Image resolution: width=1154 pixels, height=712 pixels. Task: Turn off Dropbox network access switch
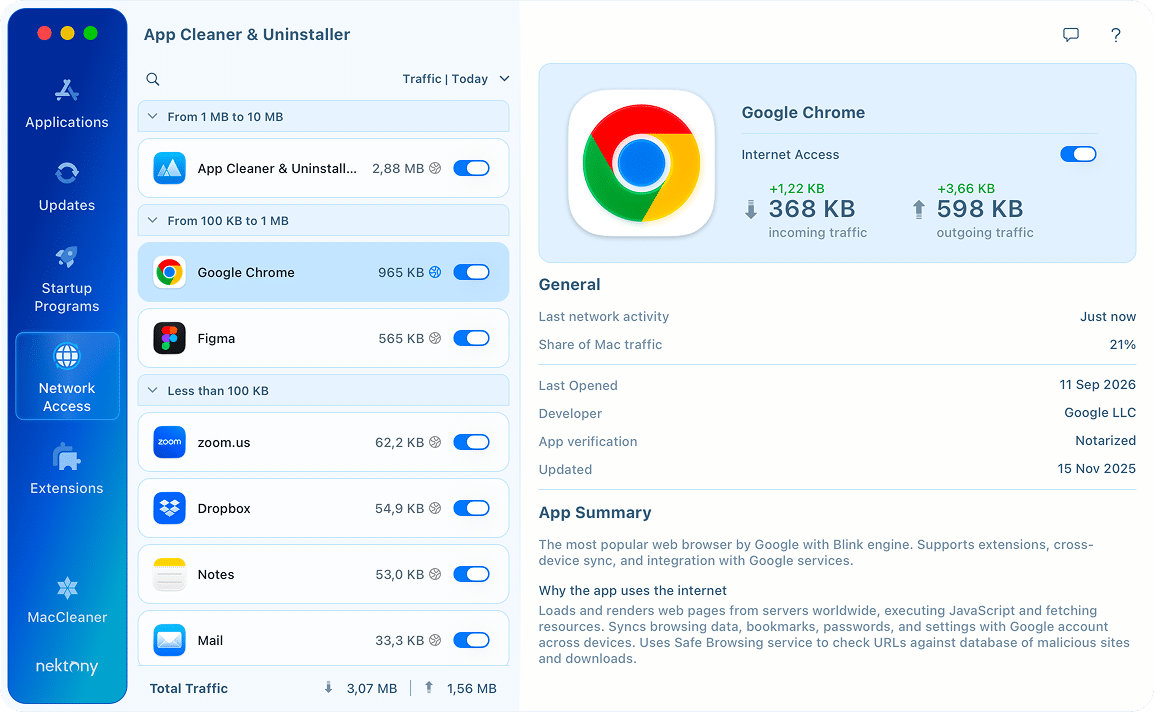pos(471,509)
